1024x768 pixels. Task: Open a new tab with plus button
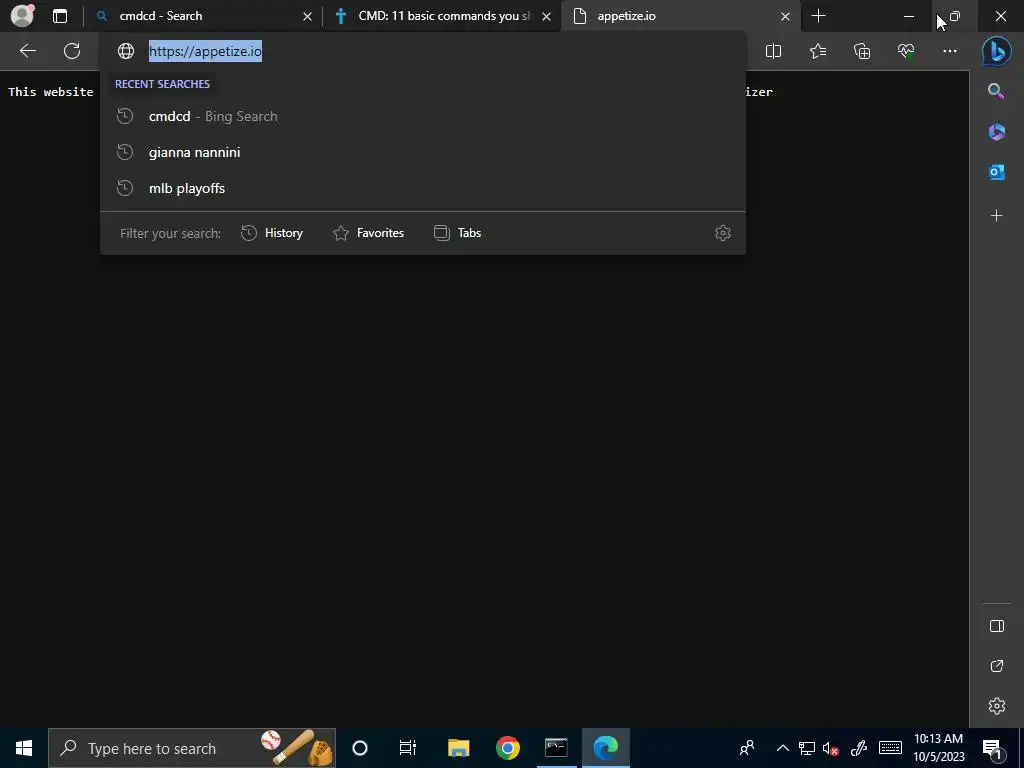(818, 16)
